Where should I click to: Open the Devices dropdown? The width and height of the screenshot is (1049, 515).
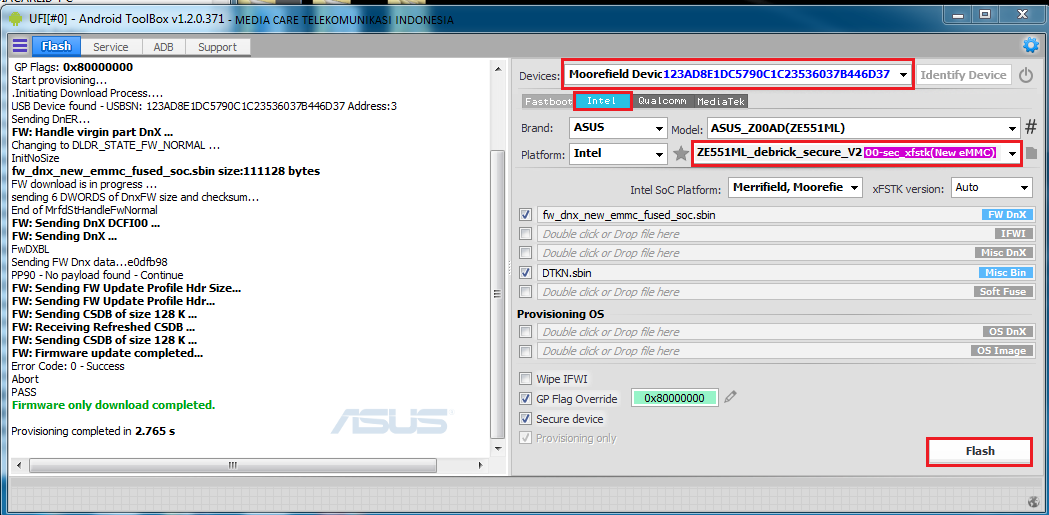[x=738, y=75]
